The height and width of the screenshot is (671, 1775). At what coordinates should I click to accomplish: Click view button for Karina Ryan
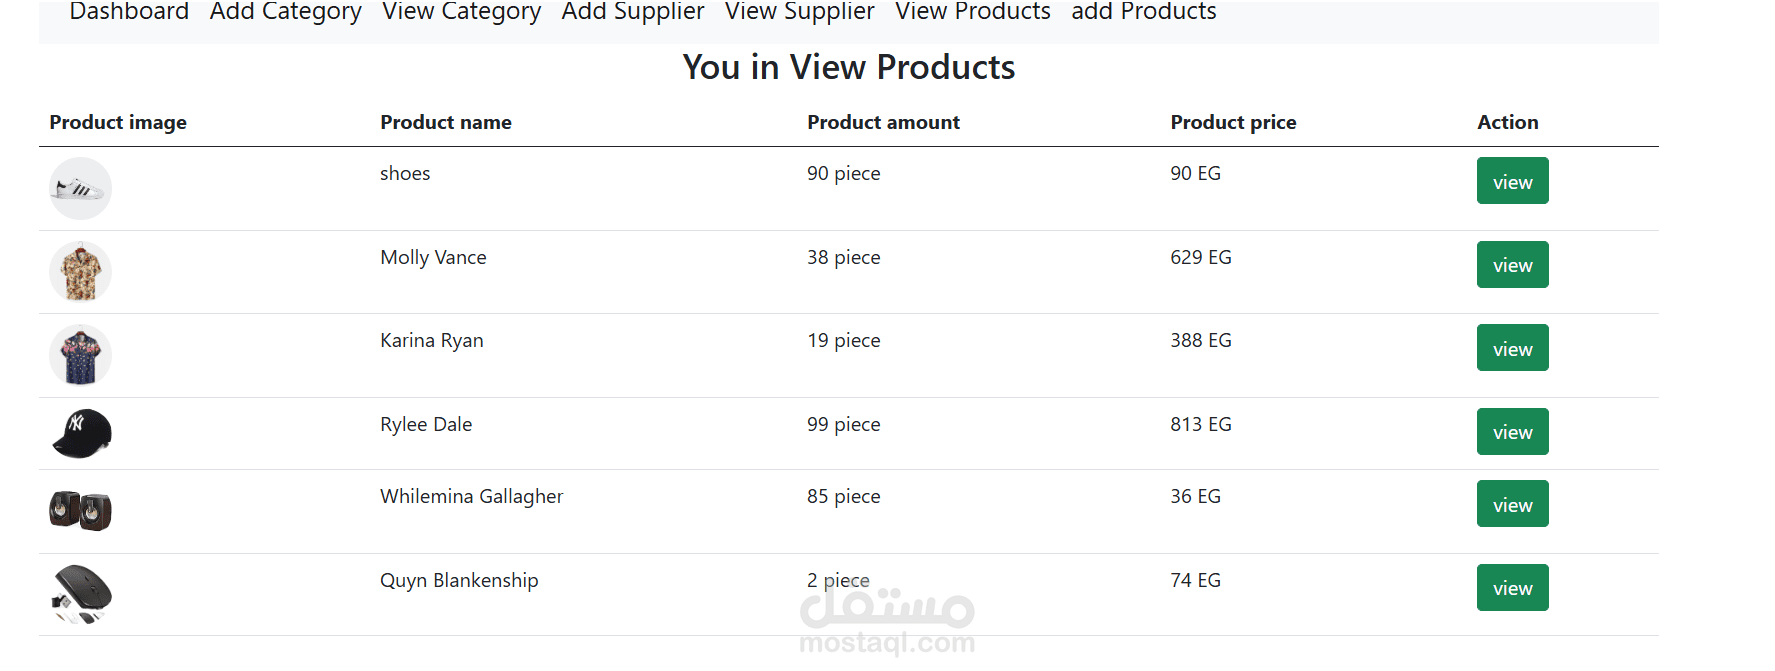pos(1512,348)
